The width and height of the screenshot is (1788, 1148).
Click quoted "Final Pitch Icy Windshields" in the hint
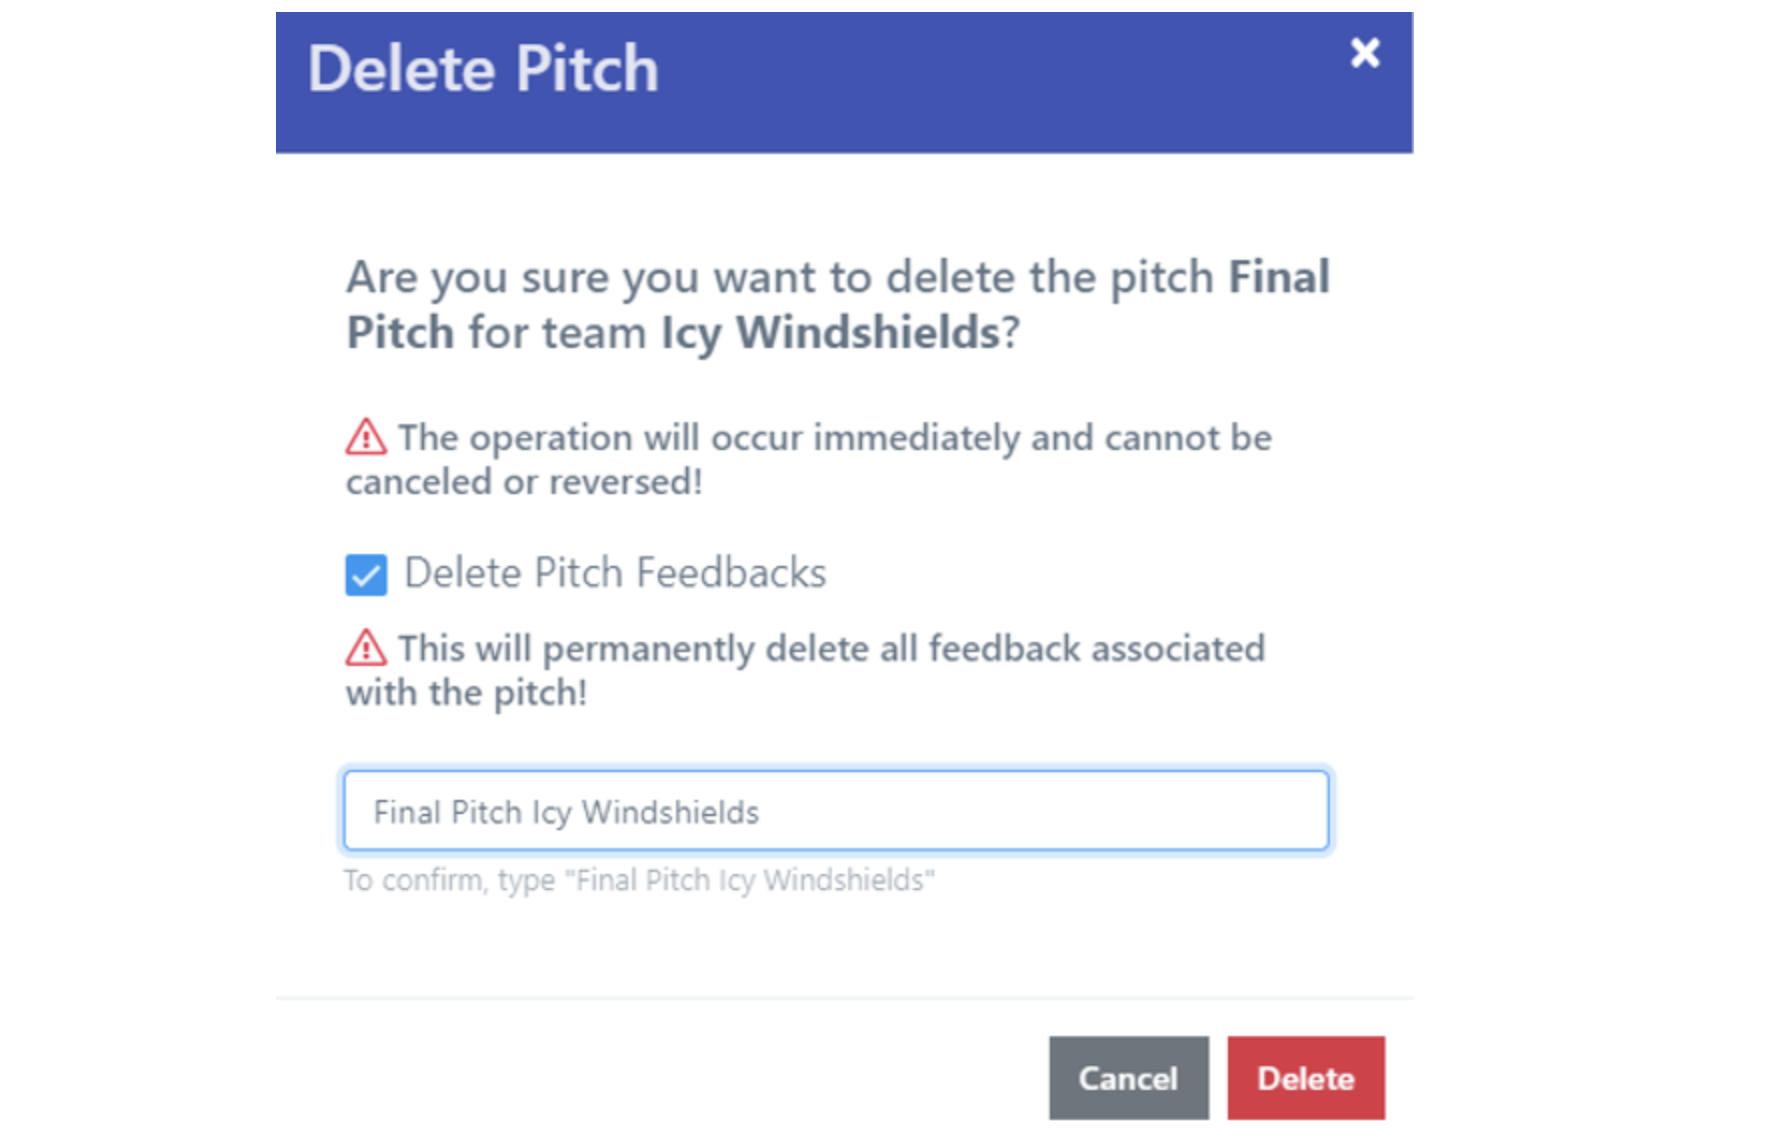coord(750,880)
